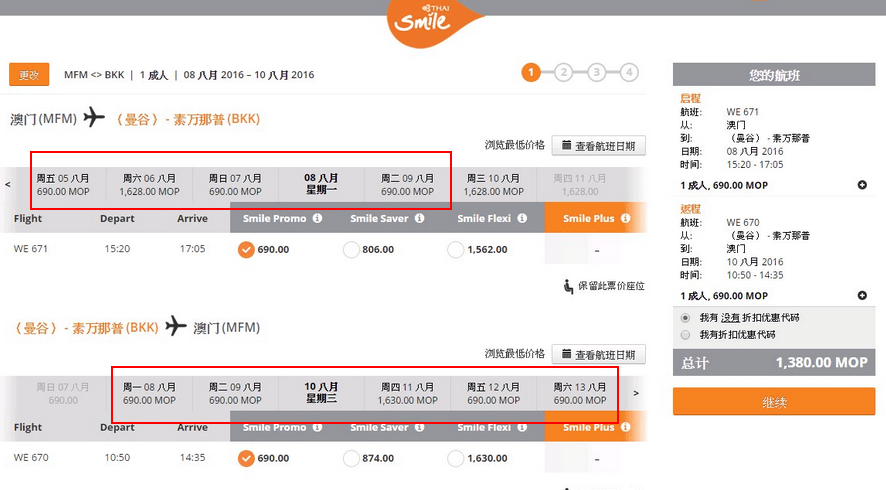
Task: Select return date 周五 12 八月
Action: (493, 393)
